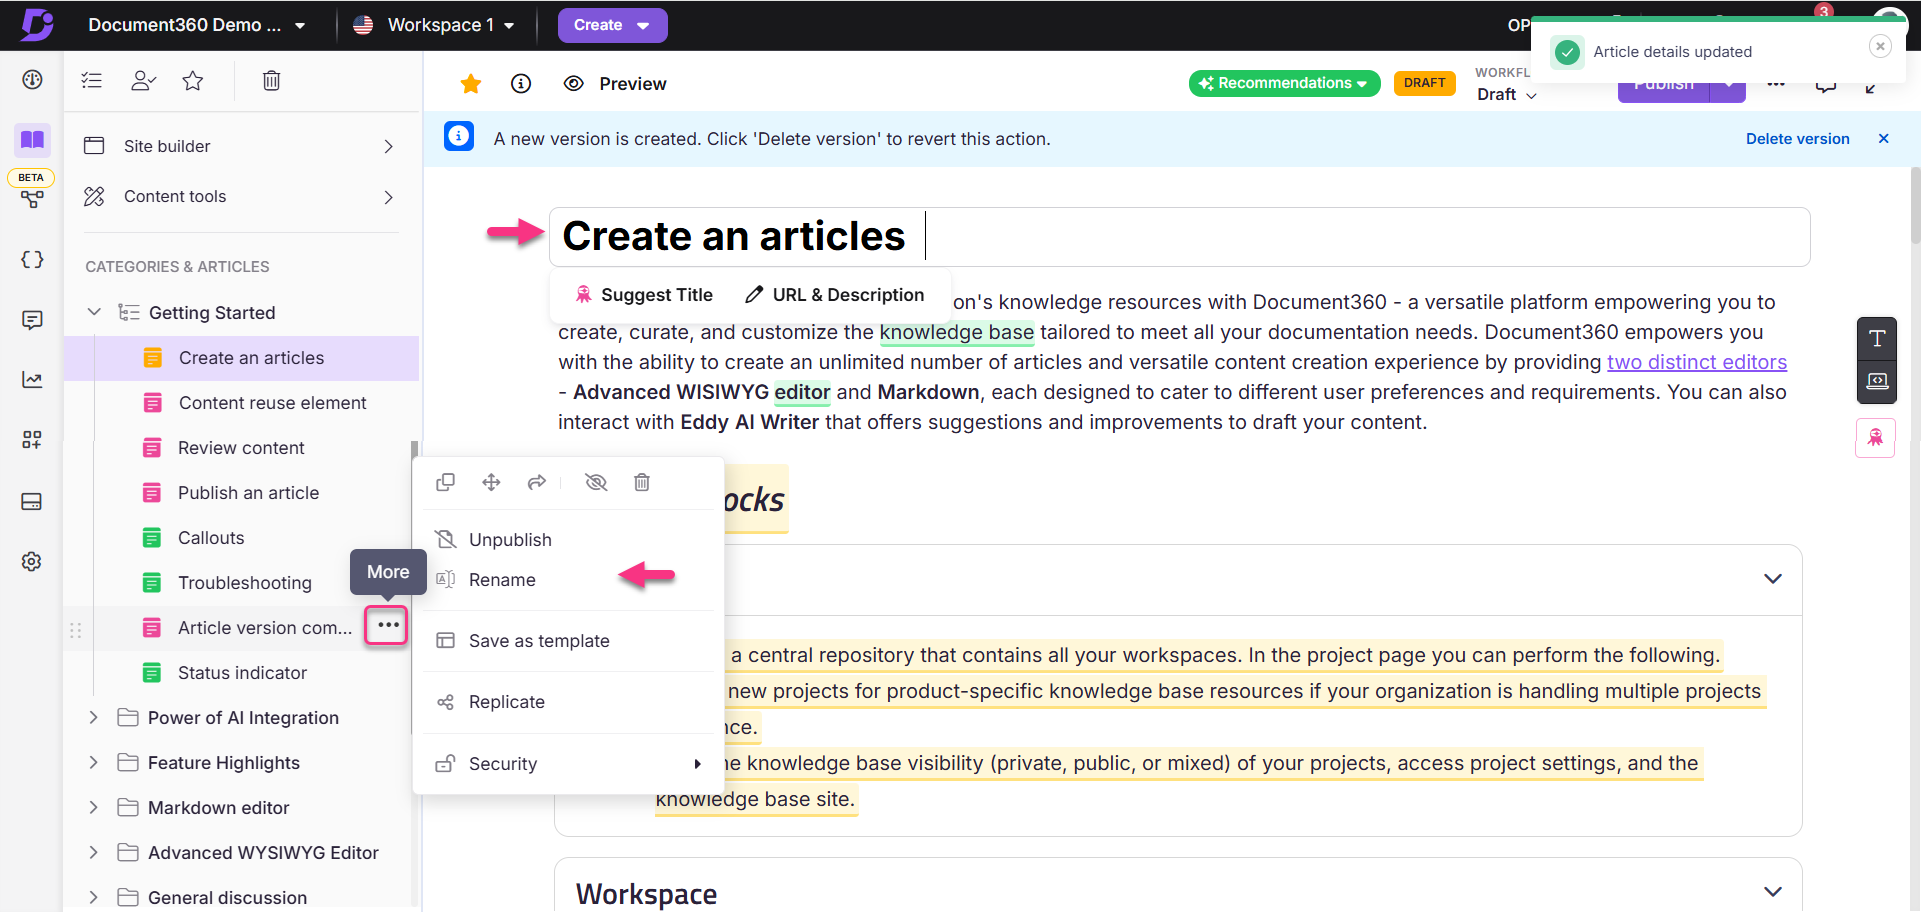The height and width of the screenshot is (912, 1921).
Task: Open the feedback comments icon in rail
Action: [32, 320]
